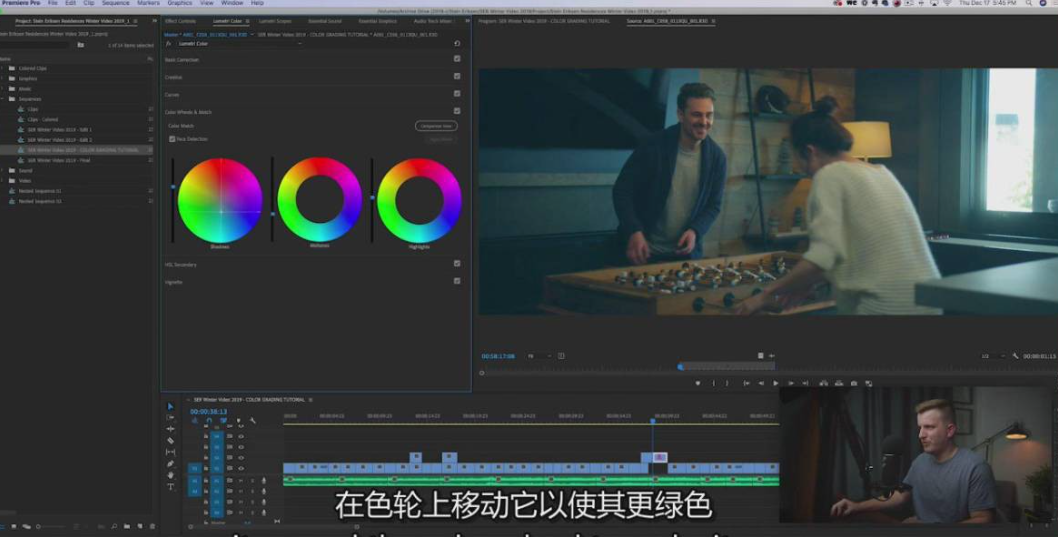Open the Sequence menu
The image size is (1058, 537).
115,3
